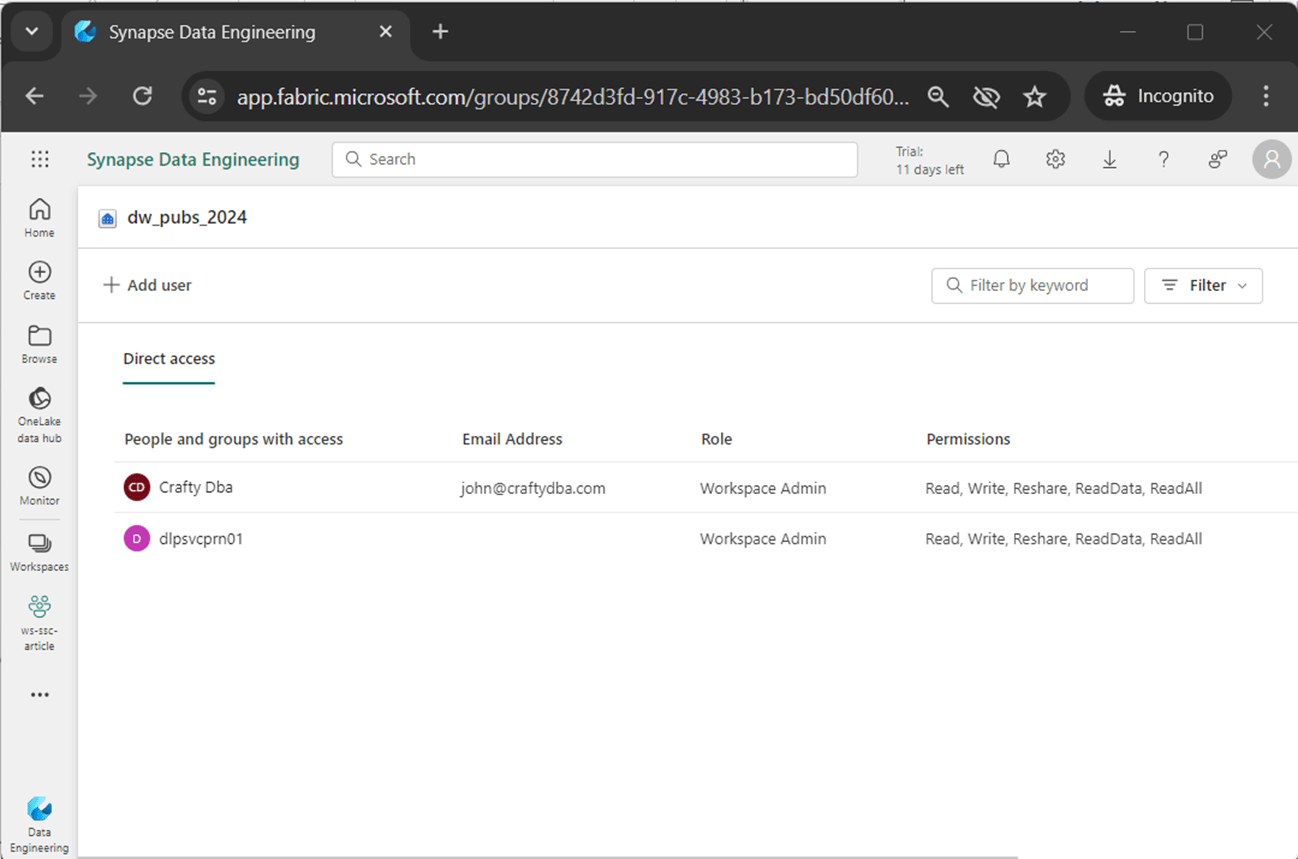The image size is (1298, 859).
Task: Open the help question mark menu
Action: (1163, 159)
